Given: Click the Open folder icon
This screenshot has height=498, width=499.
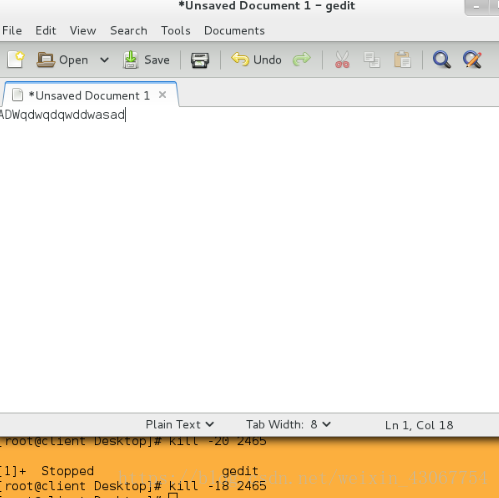Looking at the screenshot, I should click(x=45, y=60).
